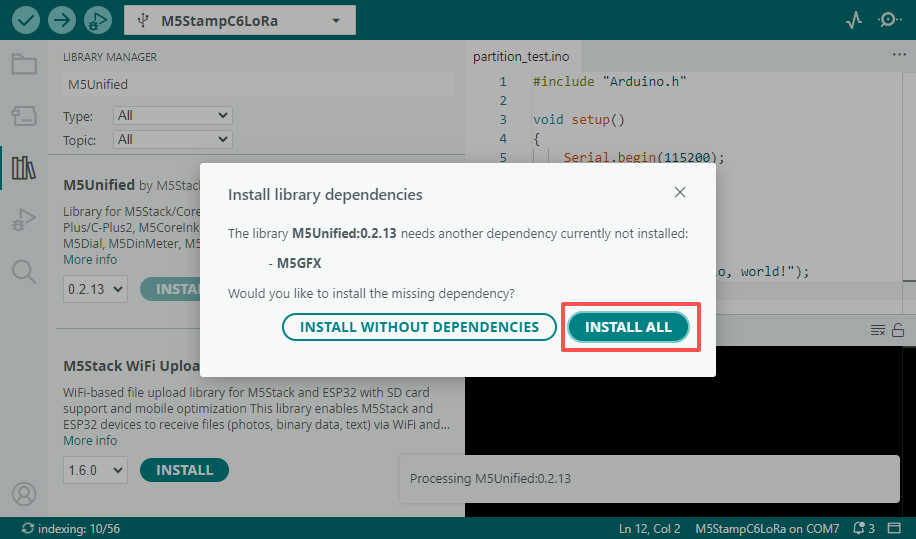
Task: Select the Library Manager books icon
Action: tap(24, 167)
